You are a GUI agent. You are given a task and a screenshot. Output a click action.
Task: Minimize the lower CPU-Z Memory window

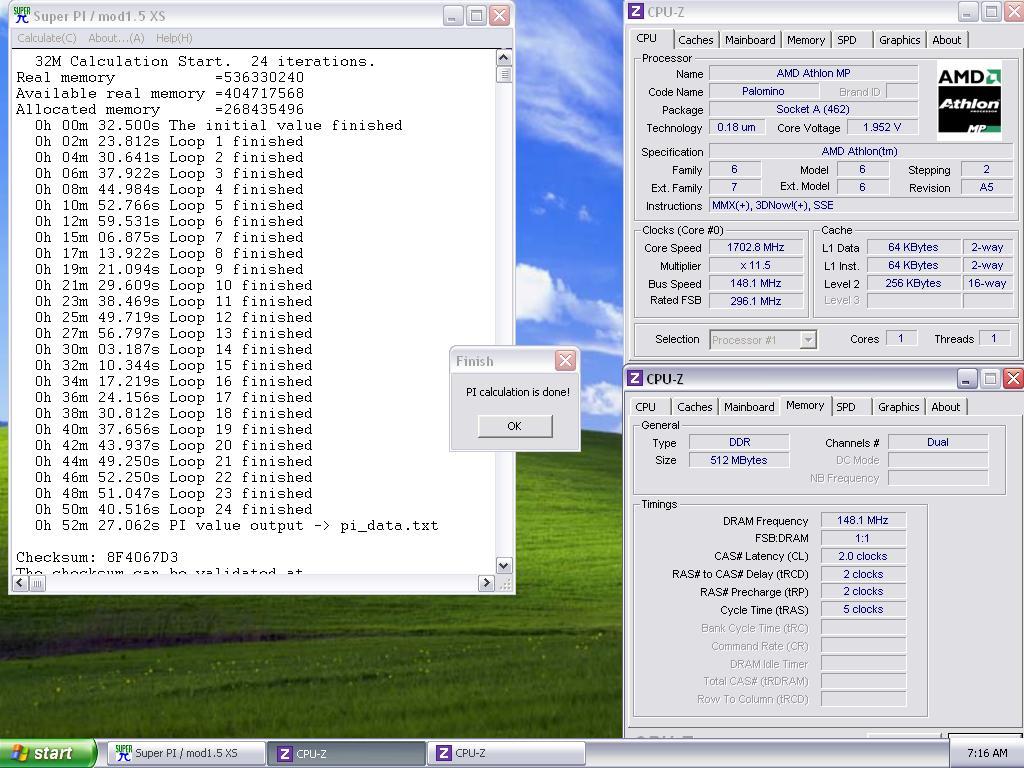pos(967,378)
